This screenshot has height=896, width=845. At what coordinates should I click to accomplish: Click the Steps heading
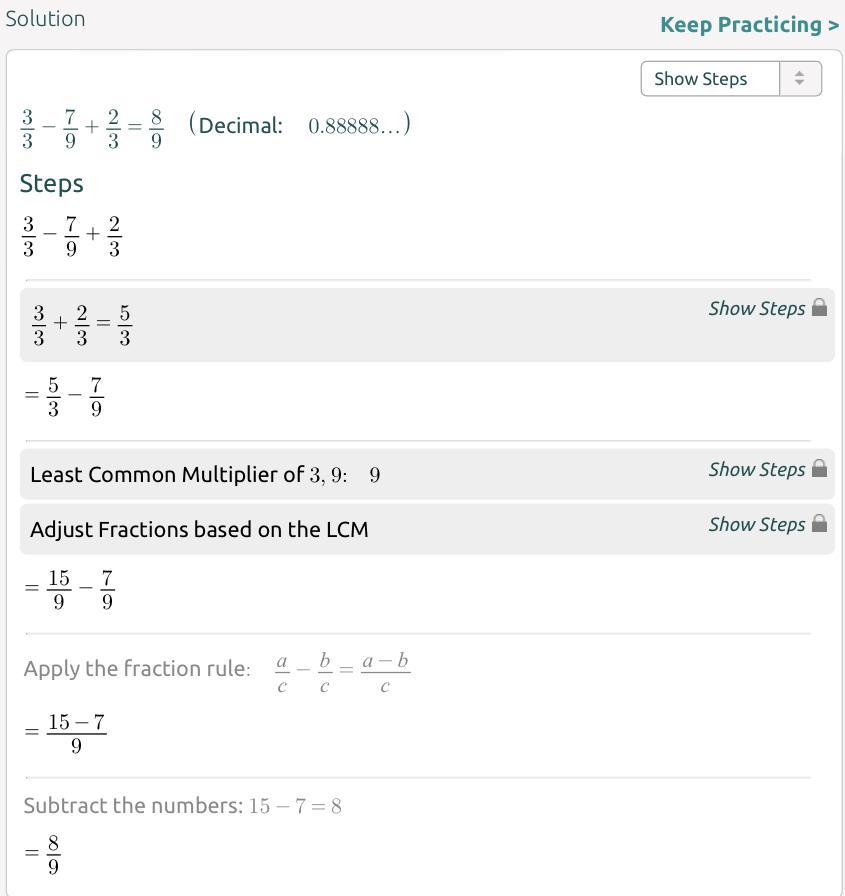pos(51,183)
